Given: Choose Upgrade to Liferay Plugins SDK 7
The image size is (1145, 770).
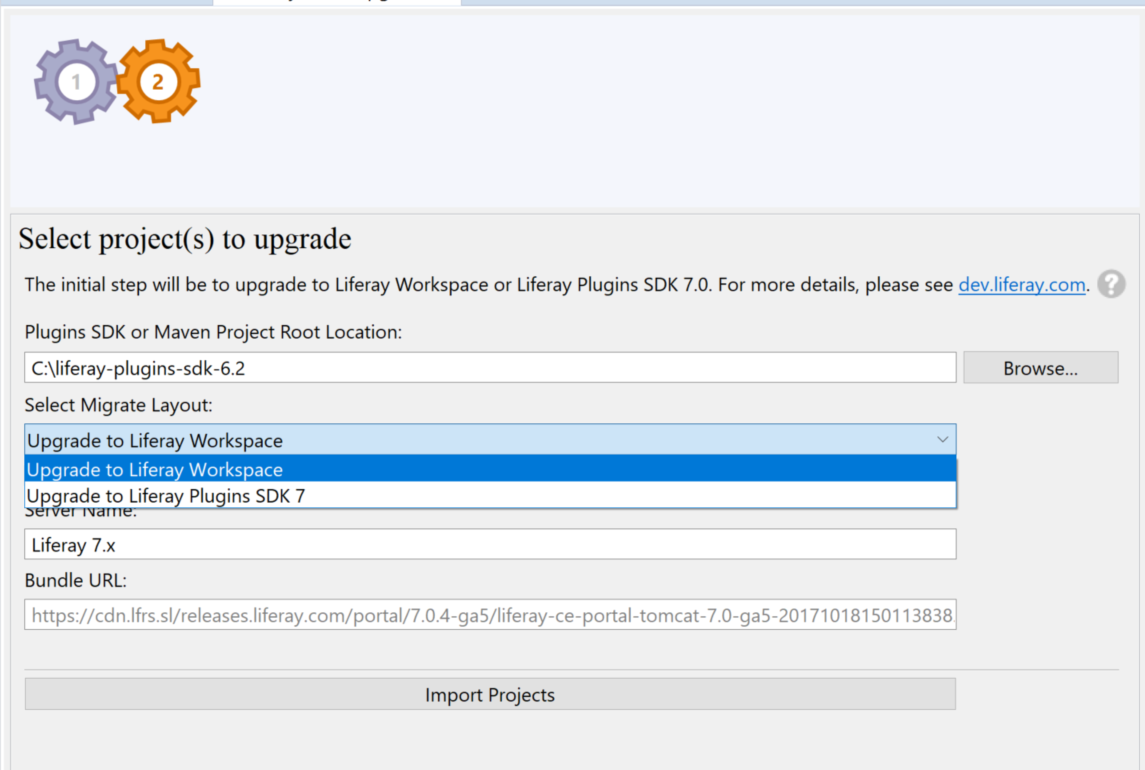Looking at the screenshot, I should [x=490, y=495].
